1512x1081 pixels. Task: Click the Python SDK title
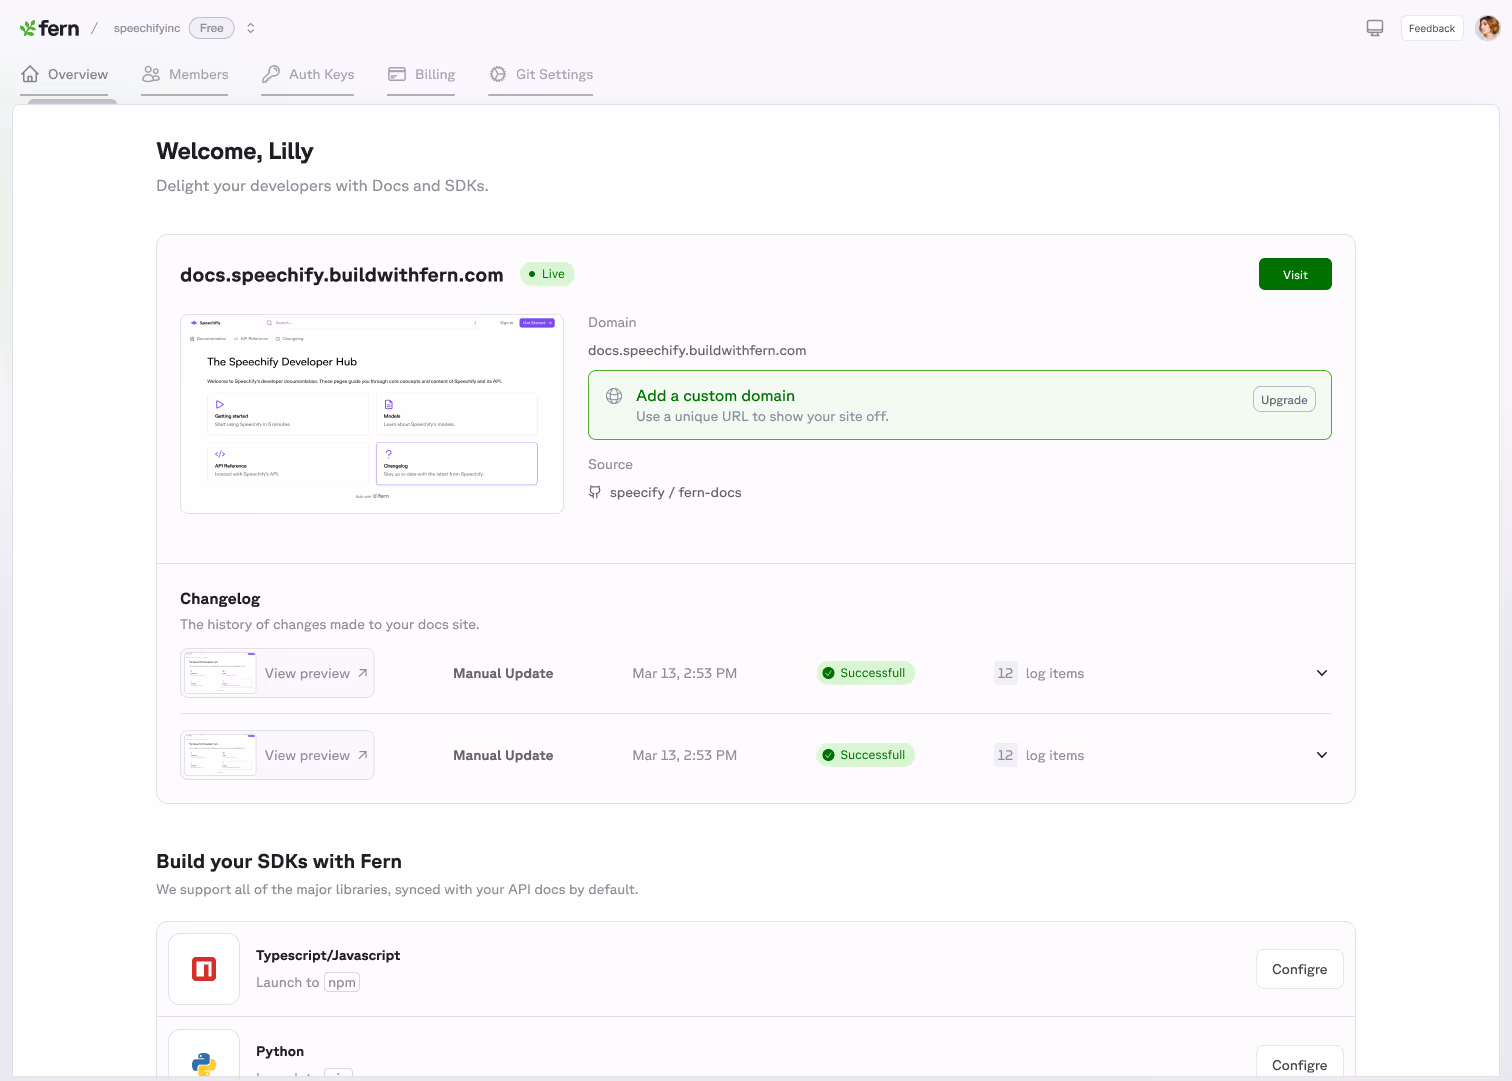pos(280,1051)
